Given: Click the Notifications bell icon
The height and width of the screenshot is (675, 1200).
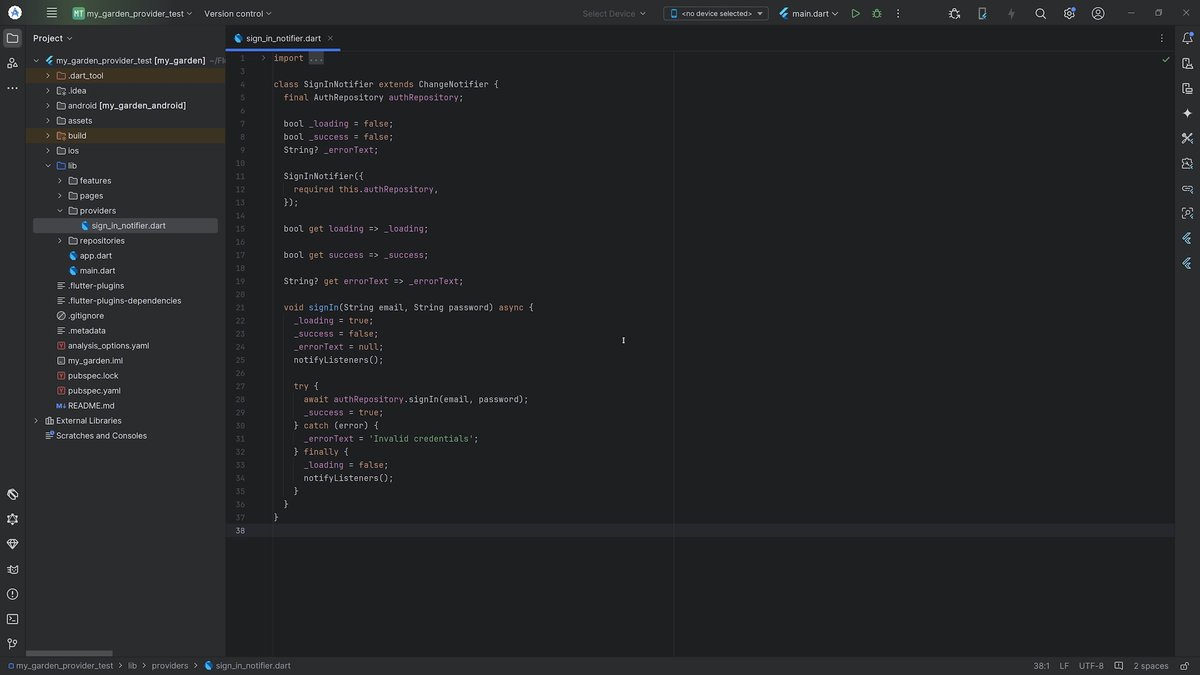Looking at the screenshot, I should pos(1187,38).
